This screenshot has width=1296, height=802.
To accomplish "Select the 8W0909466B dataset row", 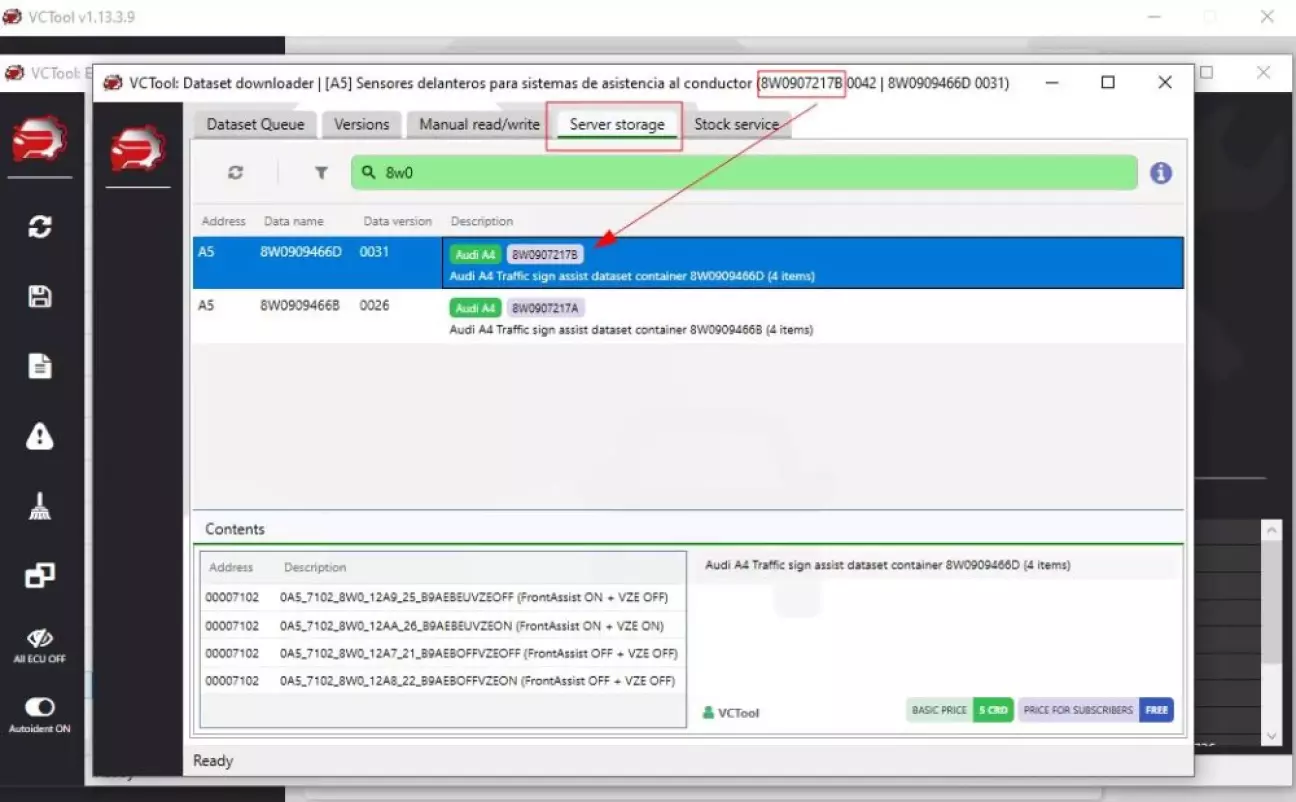I will 688,316.
